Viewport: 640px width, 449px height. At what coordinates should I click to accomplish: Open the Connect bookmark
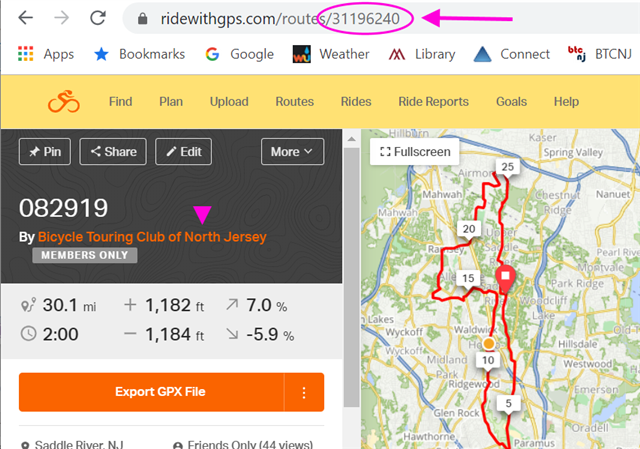click(x=512, y=54)
